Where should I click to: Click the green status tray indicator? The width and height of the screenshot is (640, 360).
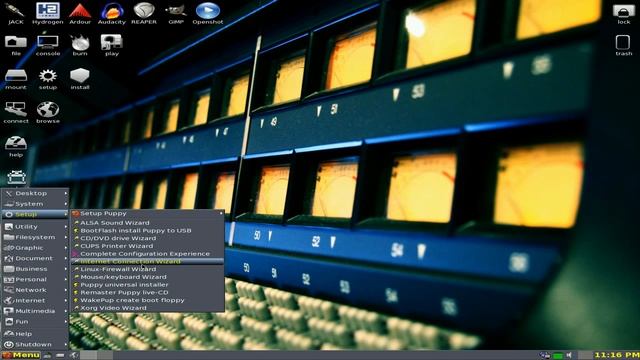(558, 356)
